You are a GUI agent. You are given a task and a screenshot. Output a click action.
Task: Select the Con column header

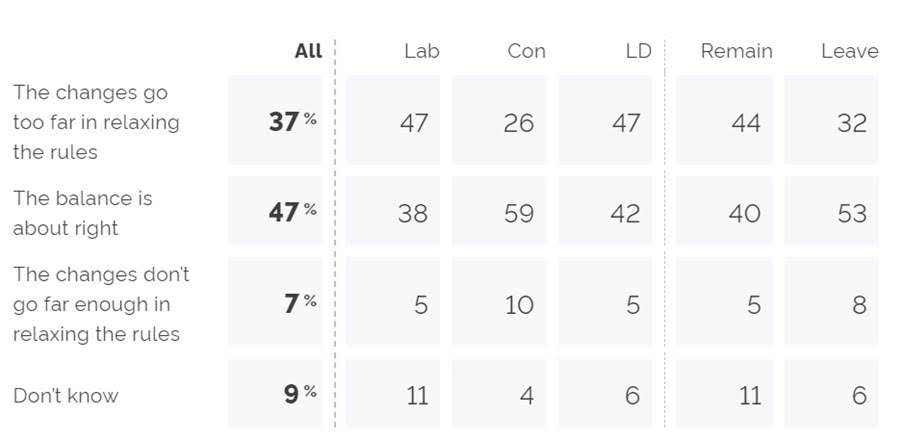point(526,51)
